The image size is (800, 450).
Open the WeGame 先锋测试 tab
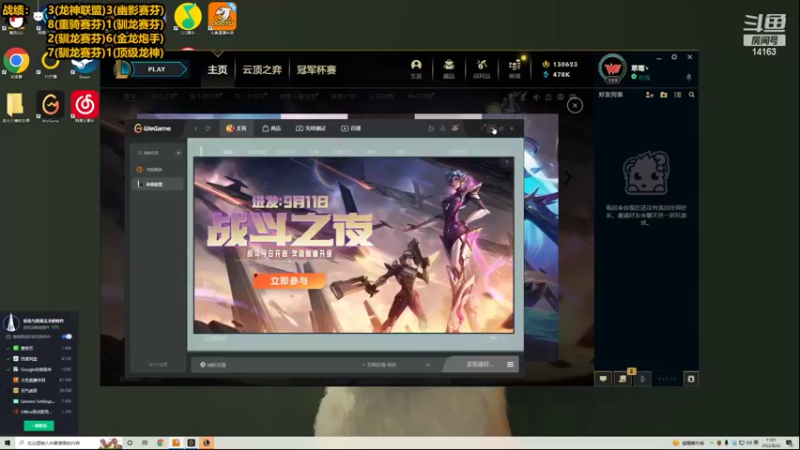click(x=311, y=129)
